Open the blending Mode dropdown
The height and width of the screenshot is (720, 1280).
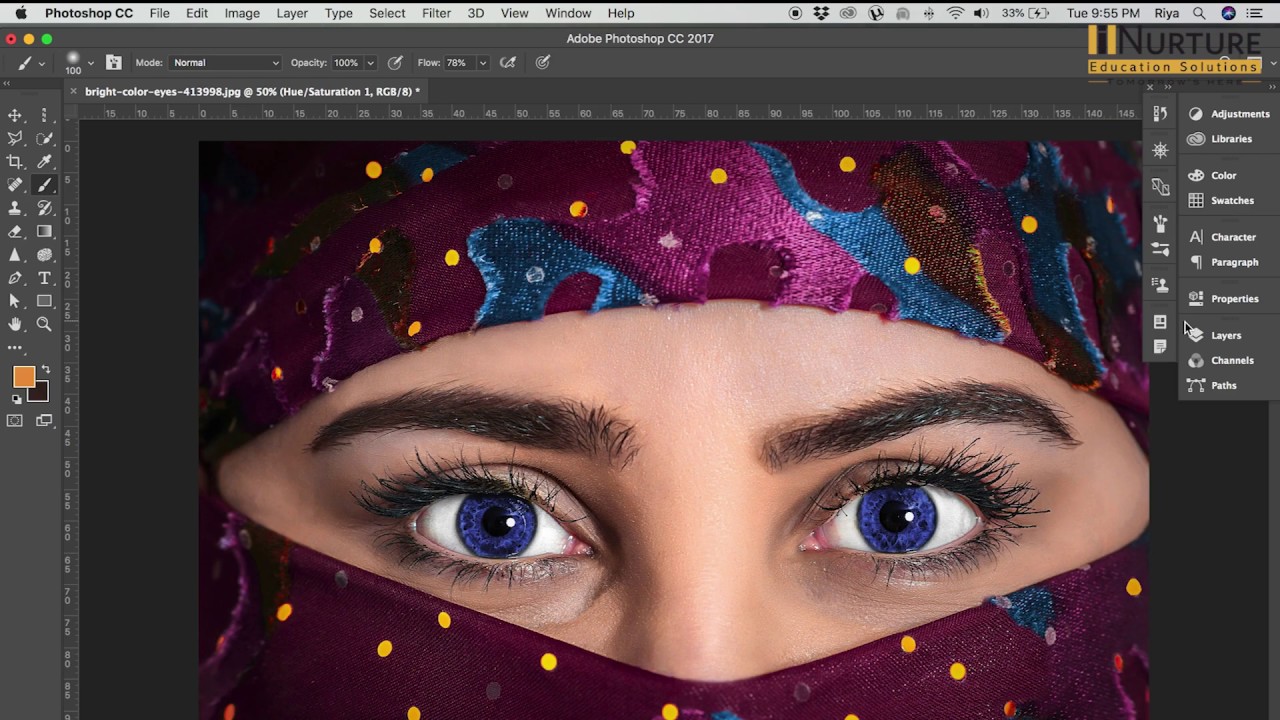tap(225, 63)
